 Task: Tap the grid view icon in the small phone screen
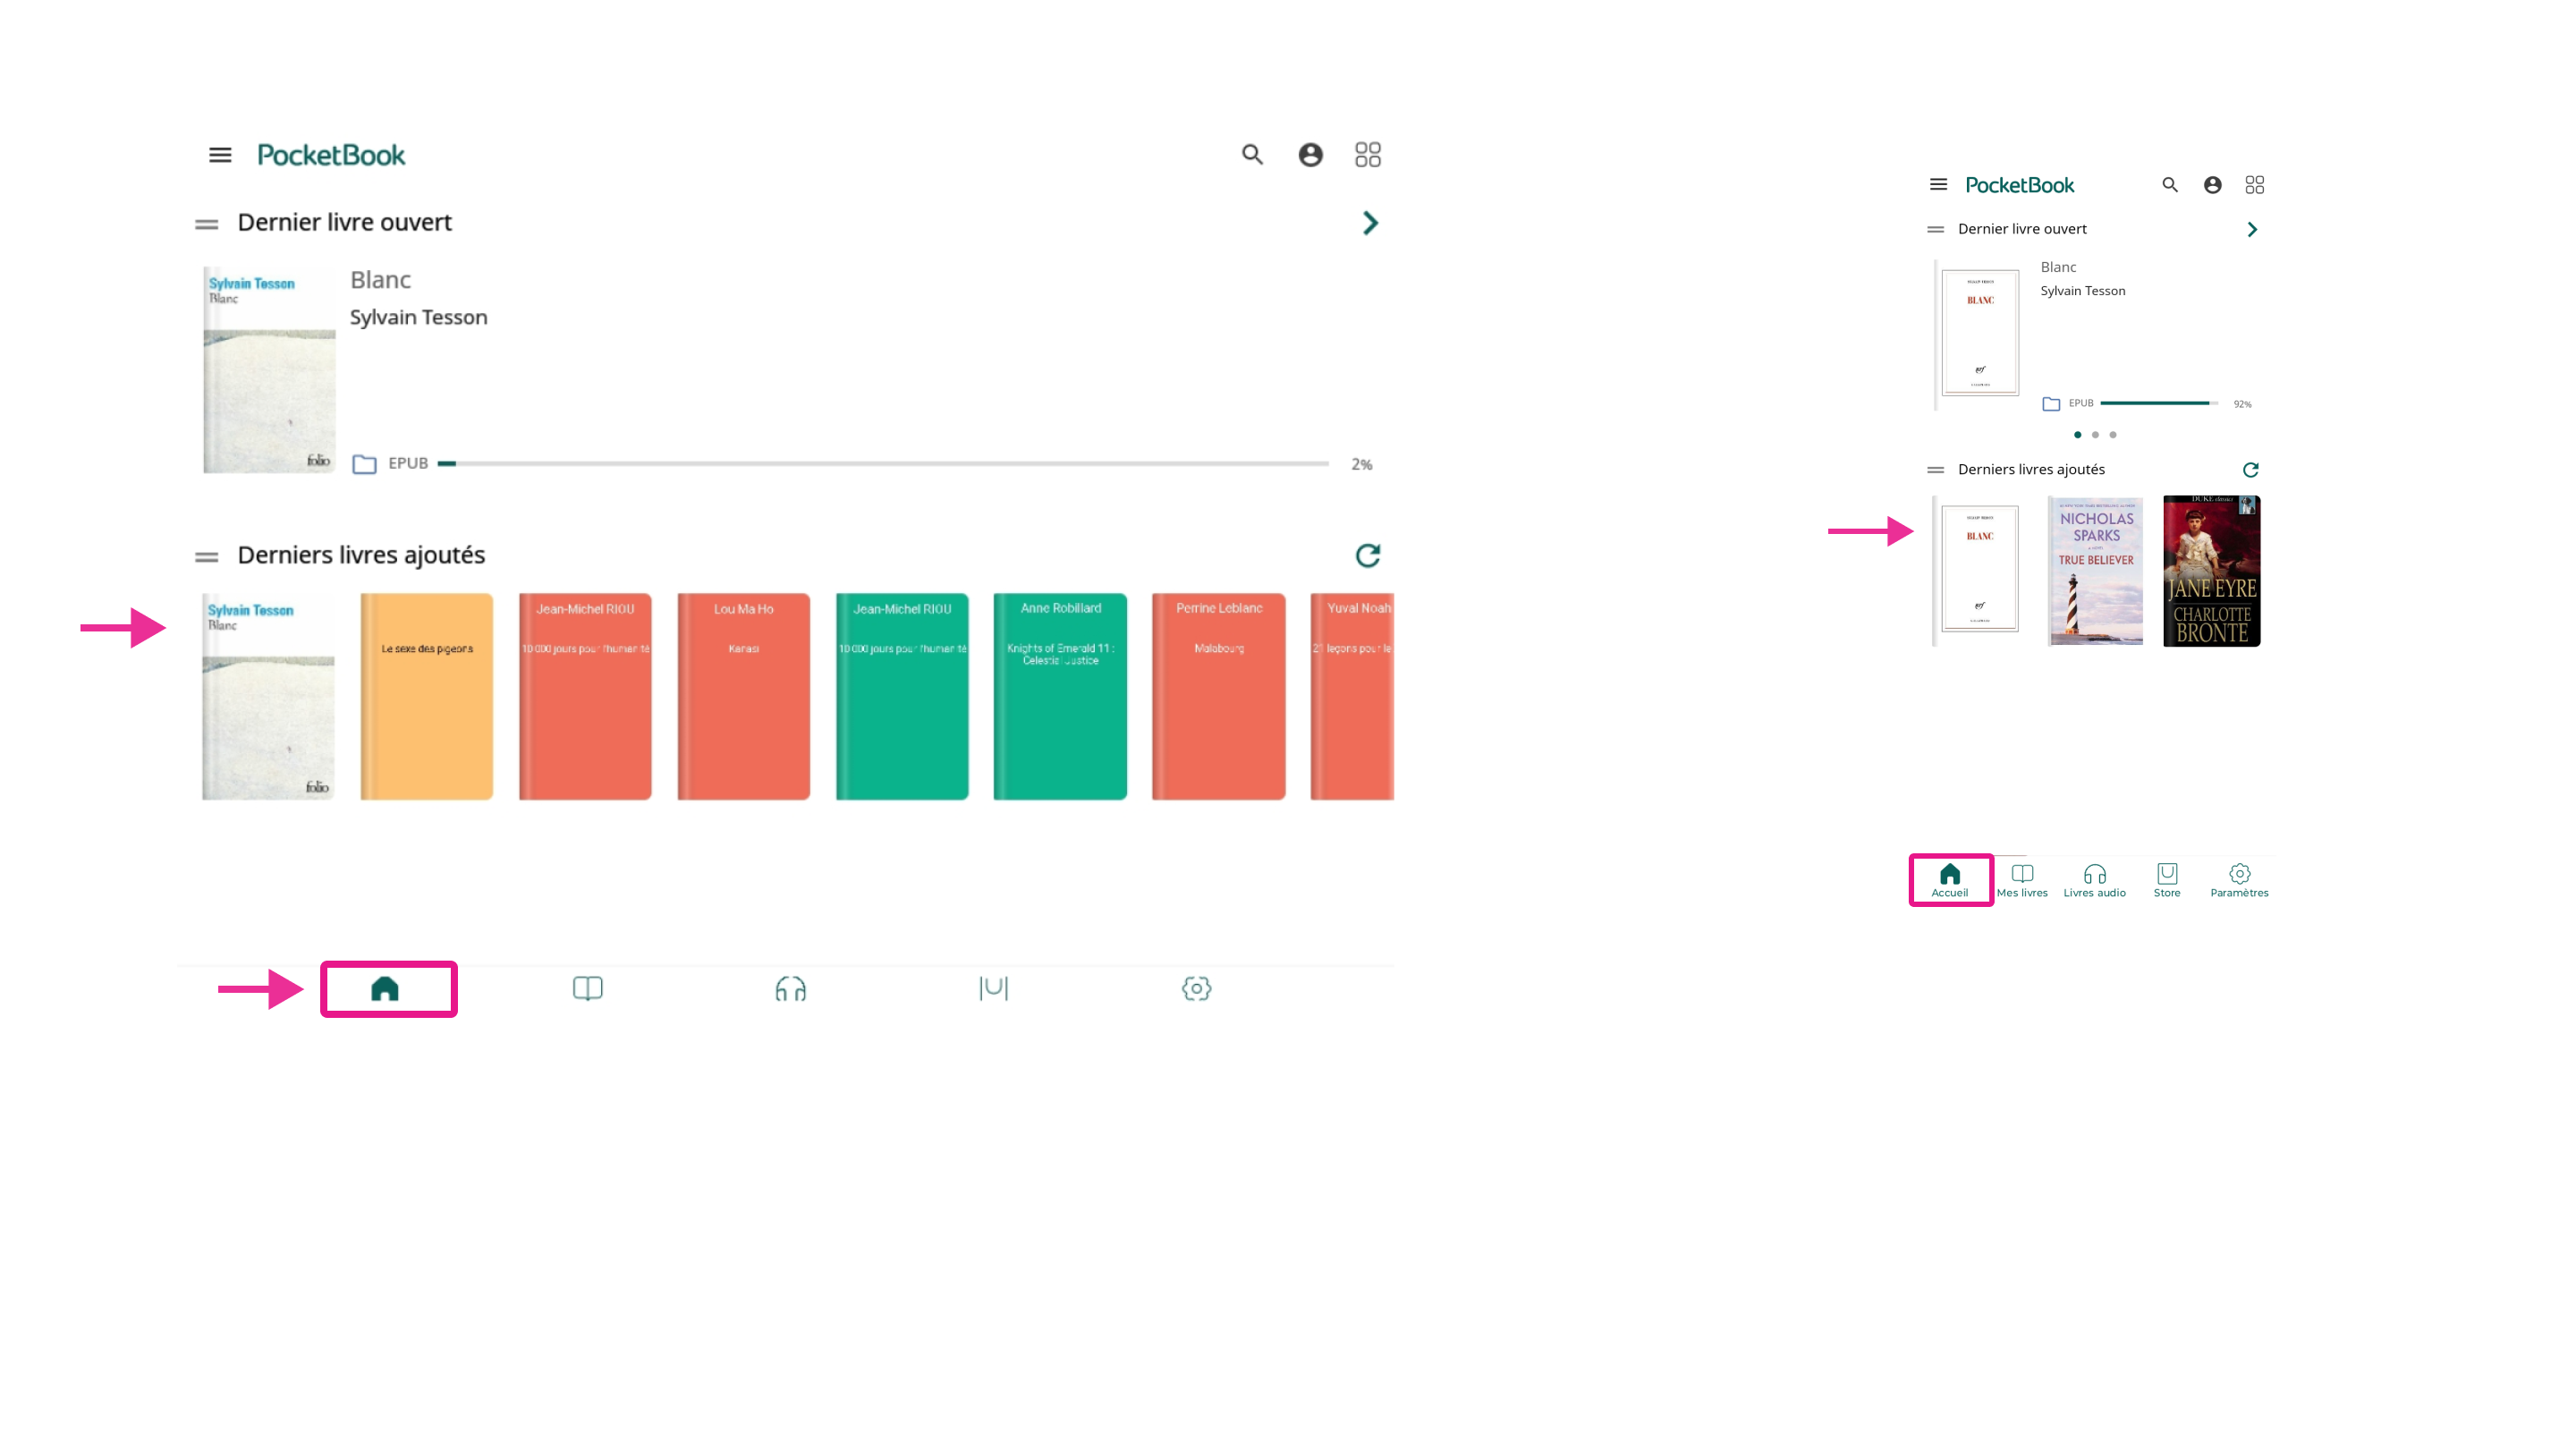pos(2254,185)
